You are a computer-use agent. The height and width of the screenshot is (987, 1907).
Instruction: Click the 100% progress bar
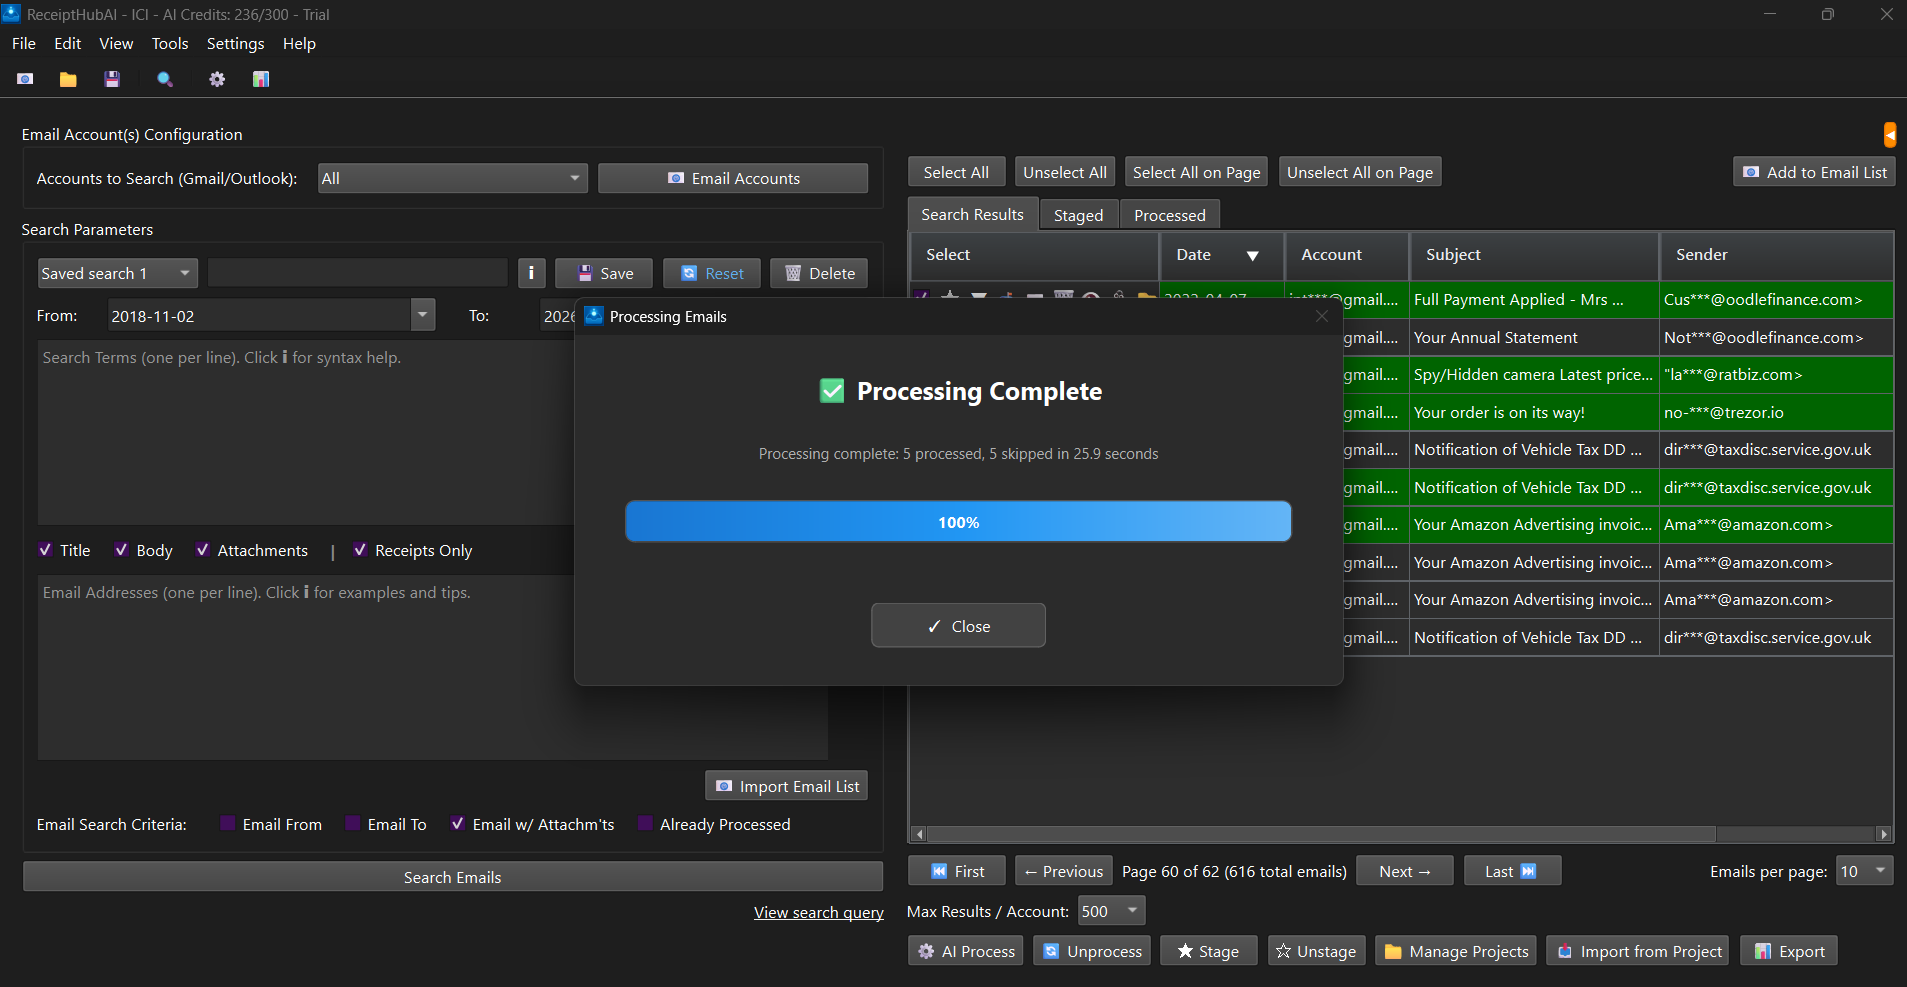(958, 522)
